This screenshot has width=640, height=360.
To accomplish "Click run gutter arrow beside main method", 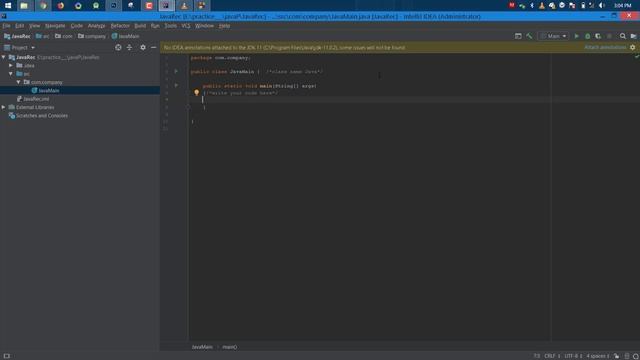I will pyautogui.click(x=176, y=86).
